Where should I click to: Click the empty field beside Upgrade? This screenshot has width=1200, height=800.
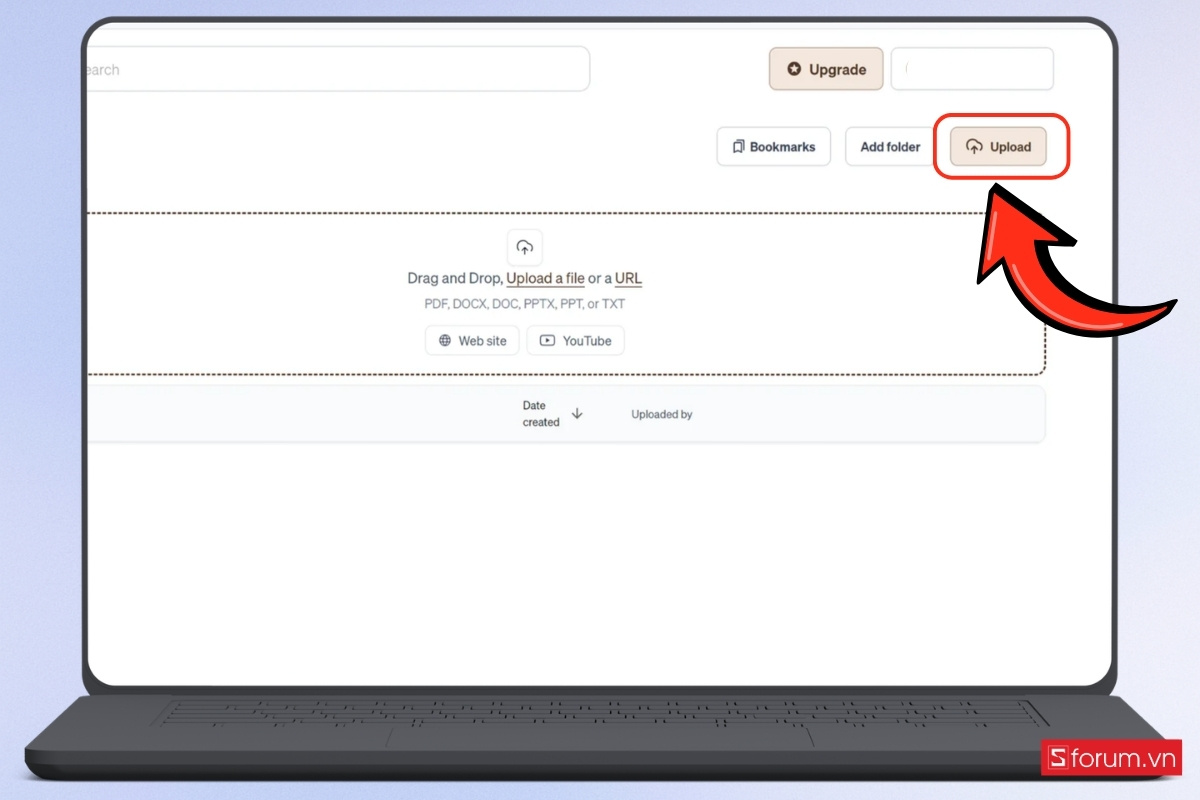click(x=972, y=69)
